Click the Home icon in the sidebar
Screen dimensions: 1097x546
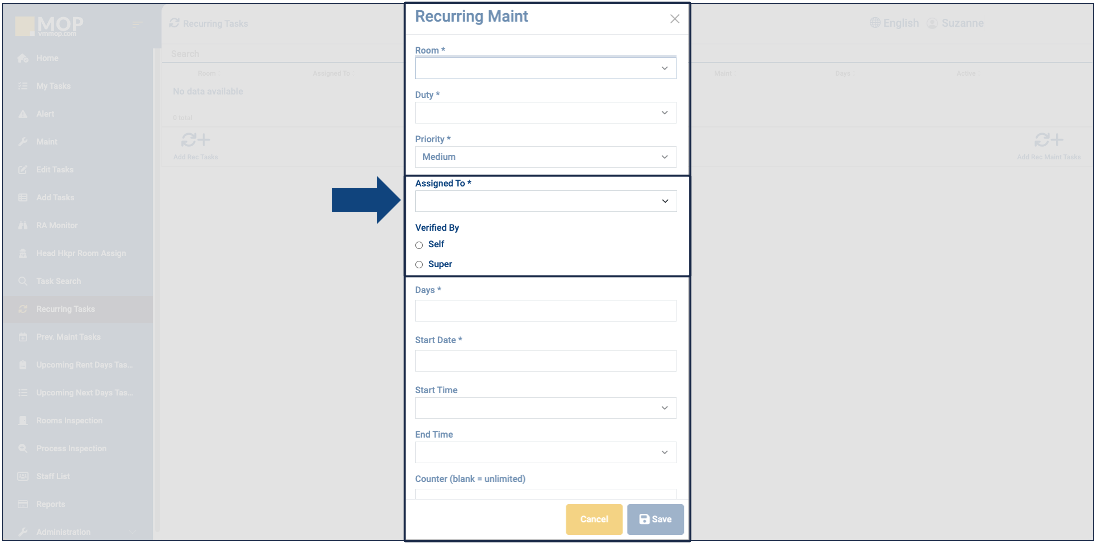22,59
